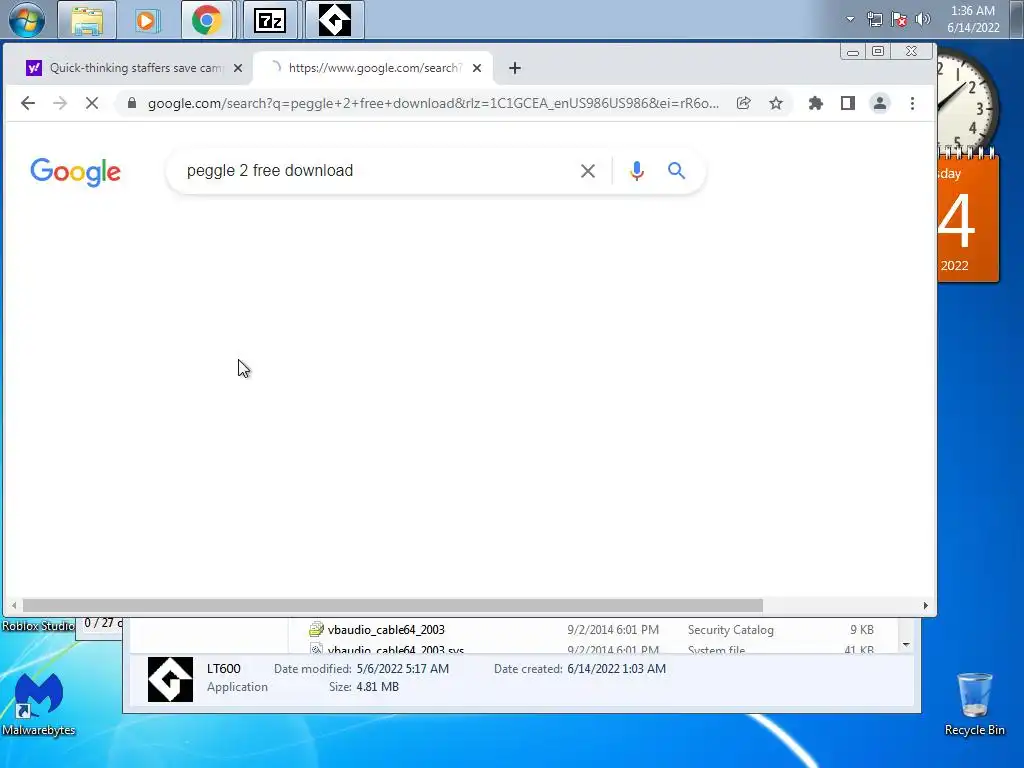1024x768 pixels.
Task: Click the 9/2/2014 6:01 PM date cell
Action: point(613,630)
